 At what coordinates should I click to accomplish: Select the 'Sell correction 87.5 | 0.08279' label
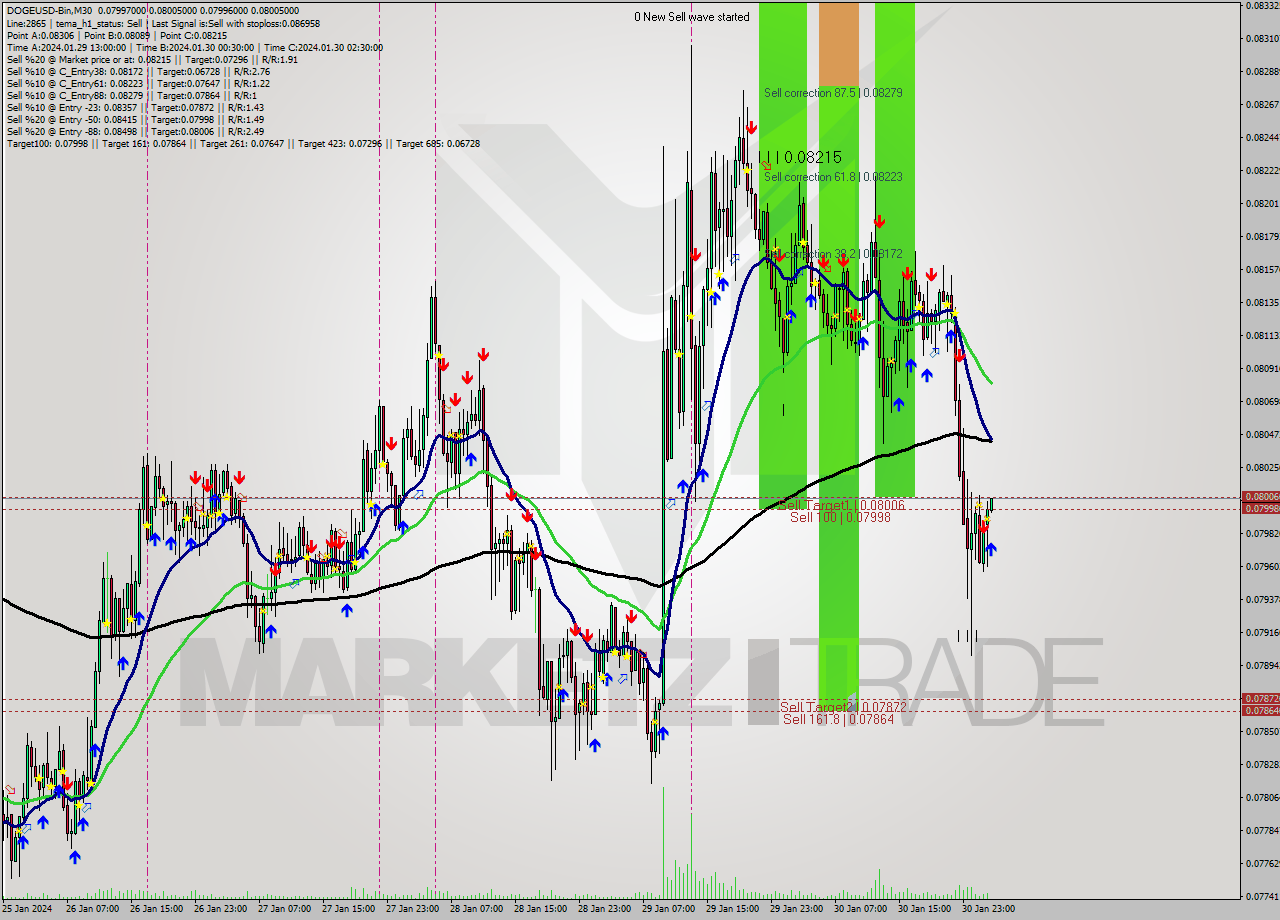point(833,93)
